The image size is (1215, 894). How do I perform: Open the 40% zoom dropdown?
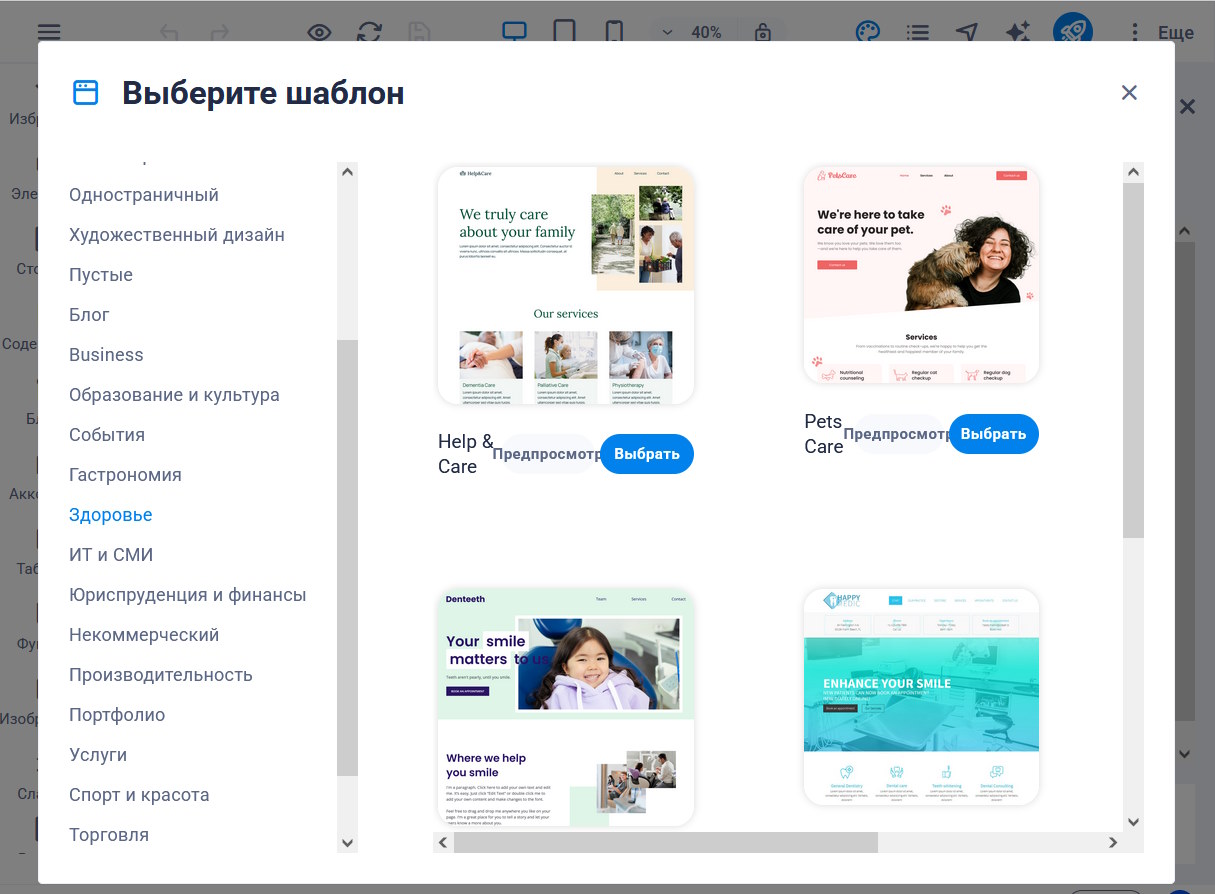click(x=692, y=32)
